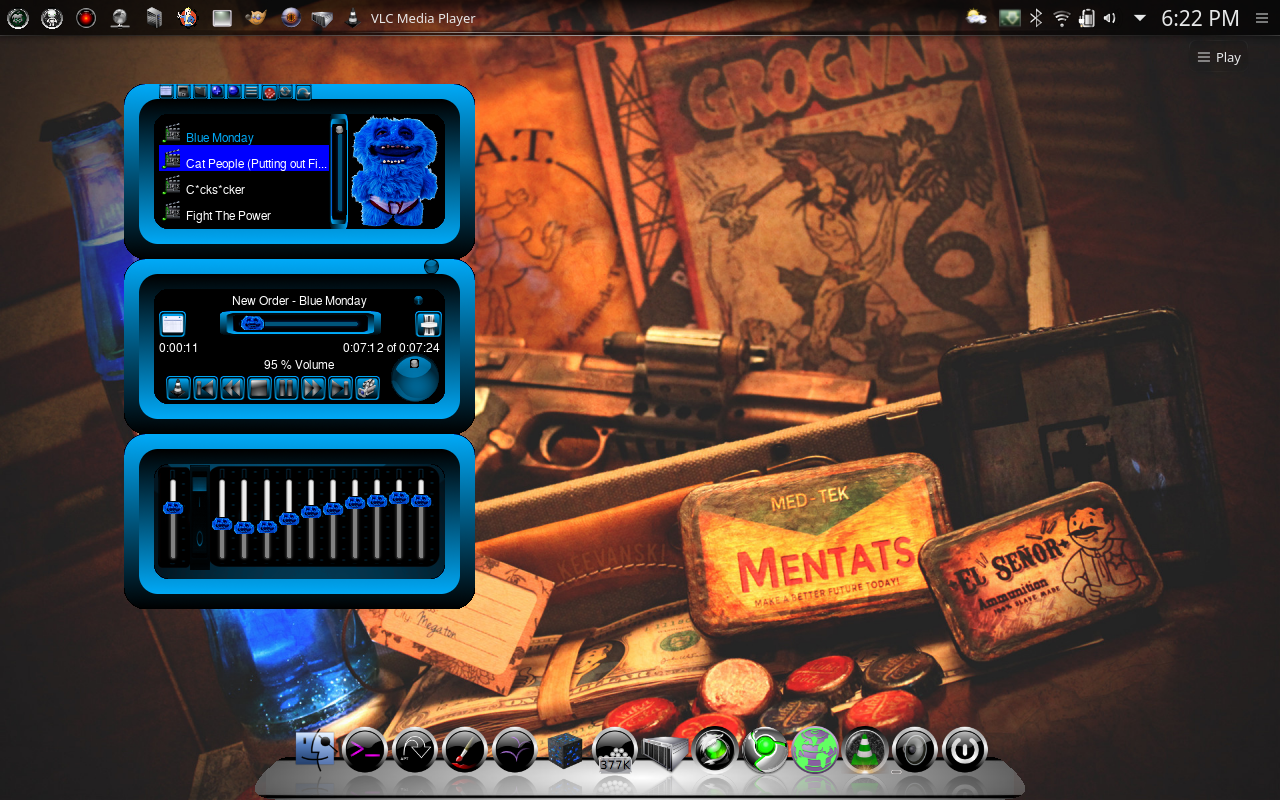Expand the tray dropdown arrow beside the clock

(1139, 18)
